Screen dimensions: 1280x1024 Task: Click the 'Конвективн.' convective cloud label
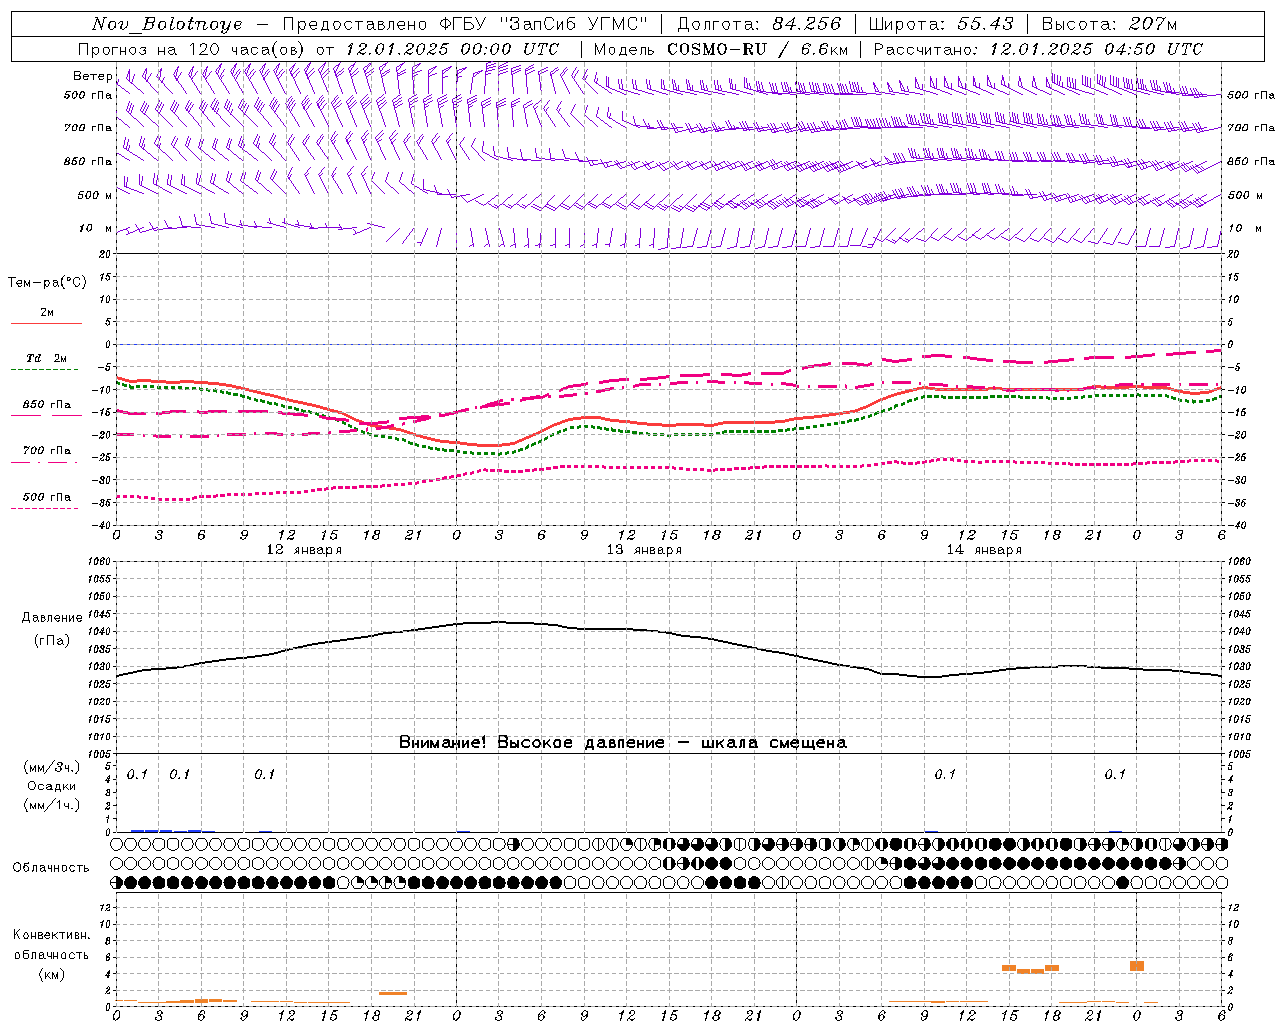[51, 935]
